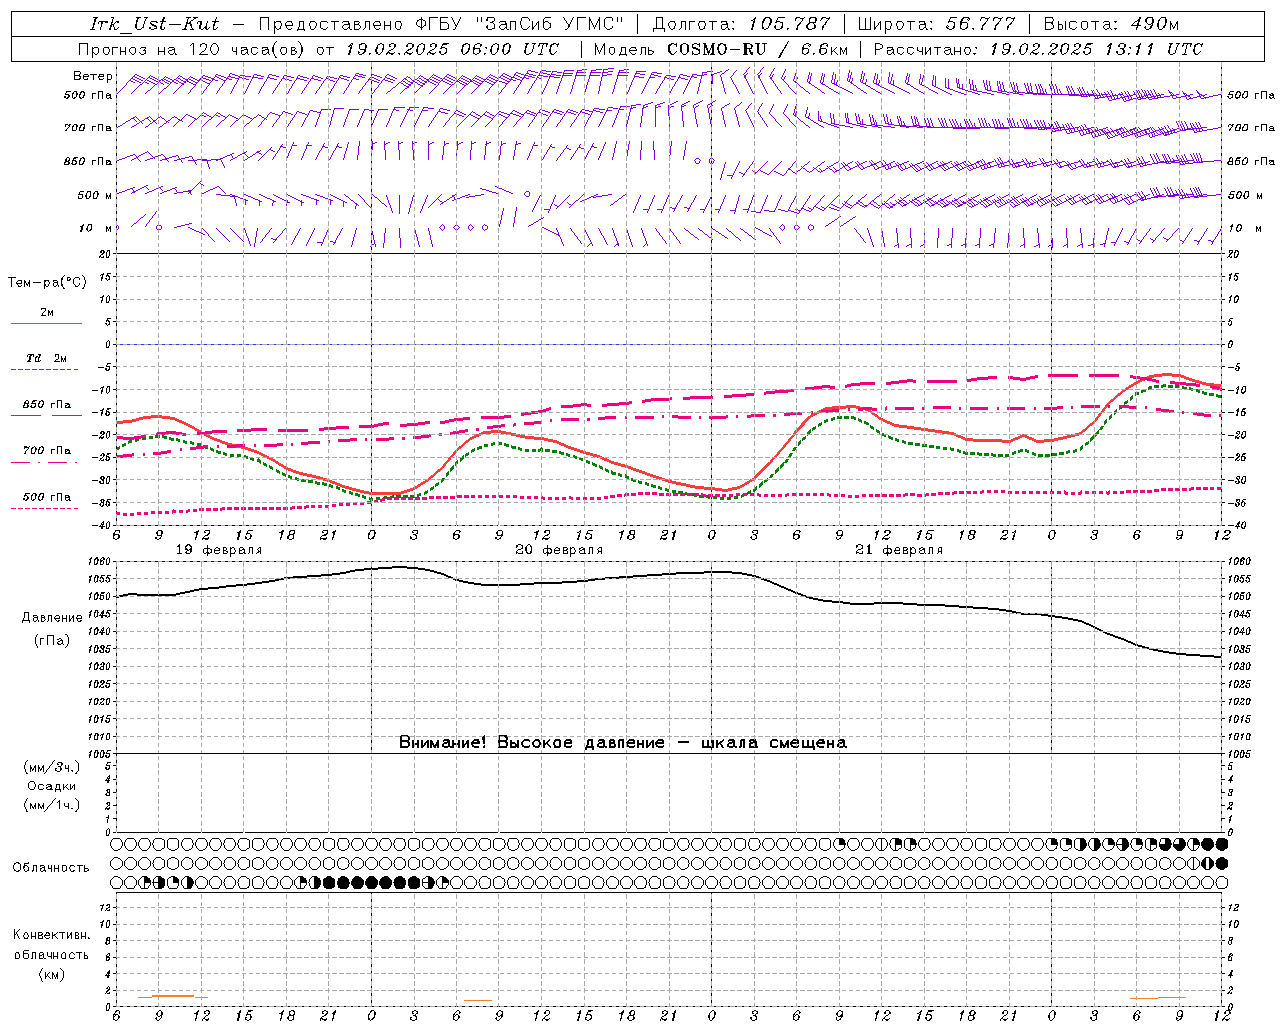Click the 19 февраля date label
The image size is (1280, 1024).
pyautogui.click(x=219, y=550)
